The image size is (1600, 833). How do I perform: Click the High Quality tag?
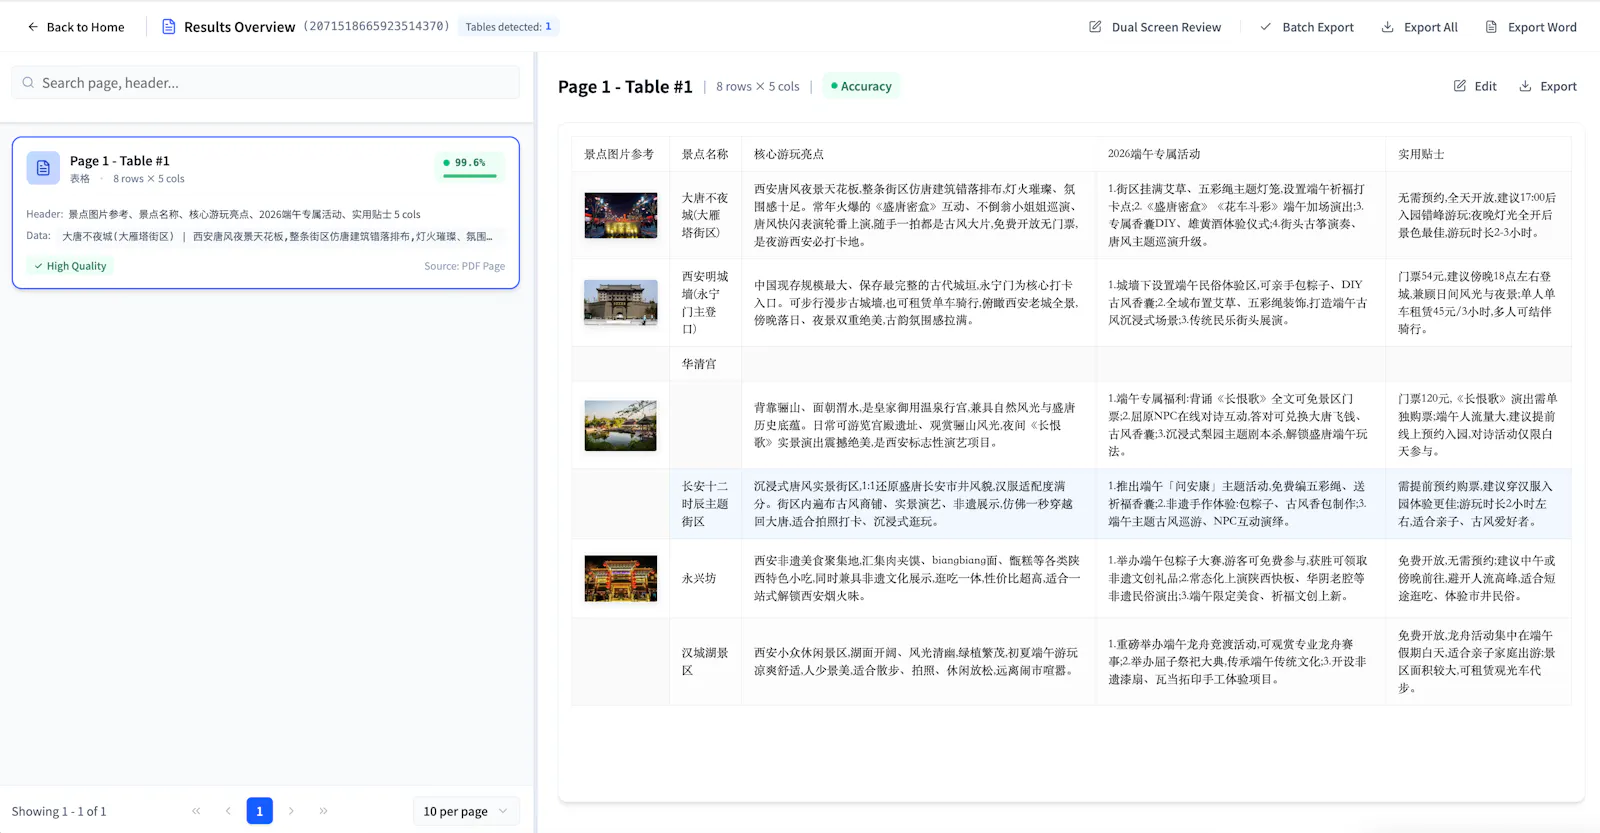tap(69, 266)
